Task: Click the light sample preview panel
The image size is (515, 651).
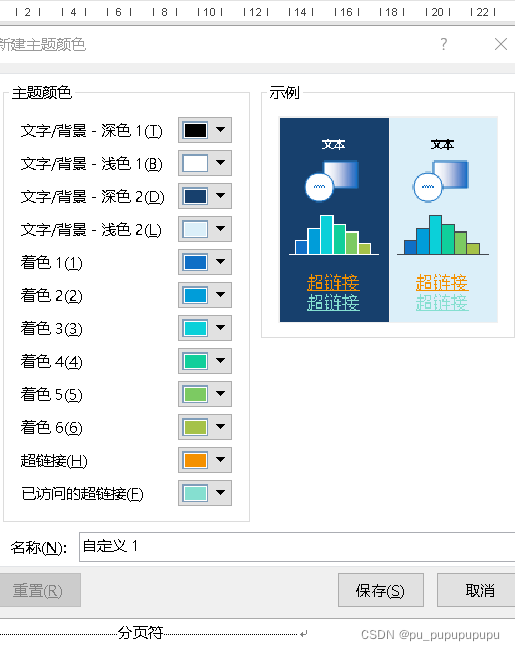Action: point(443,220)
